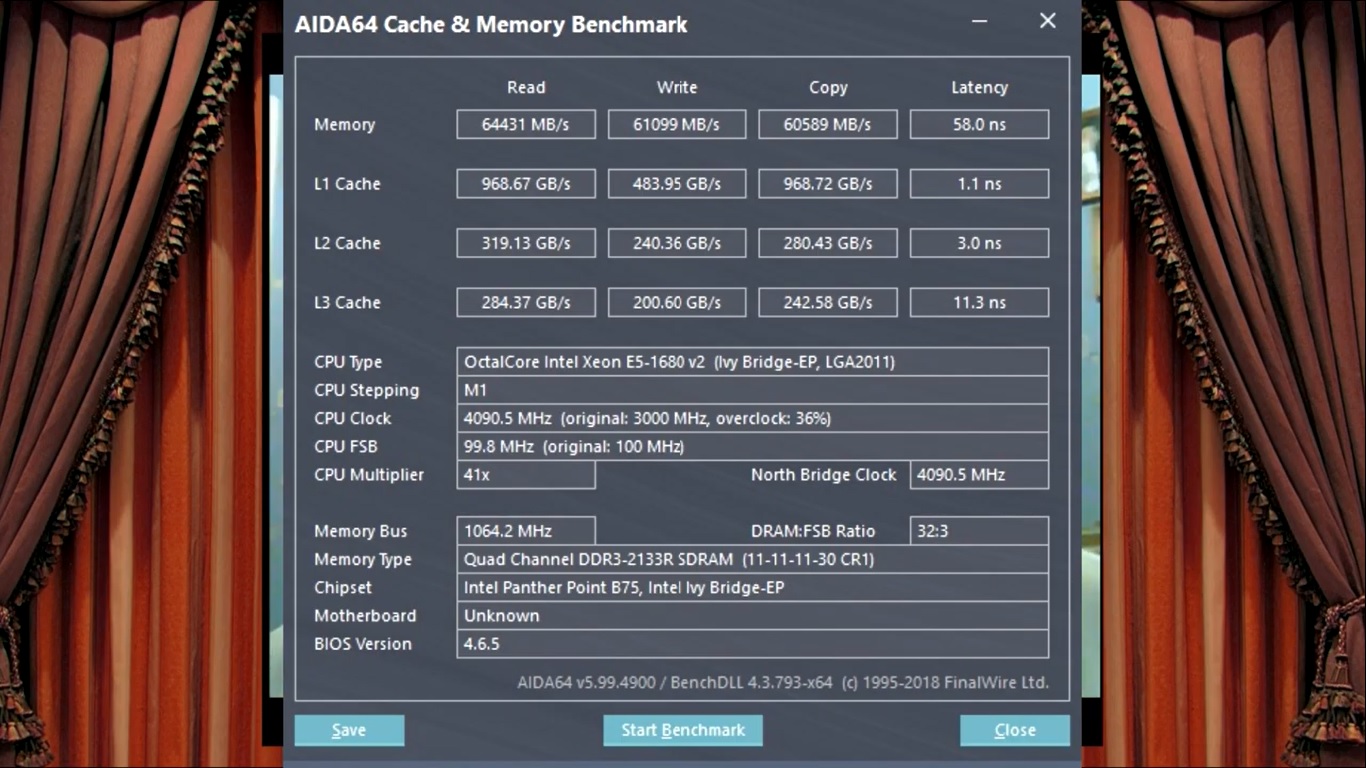
Task: Click Memory Type field Quad Channel DDR3-2133R
Action: click(752, 559)
